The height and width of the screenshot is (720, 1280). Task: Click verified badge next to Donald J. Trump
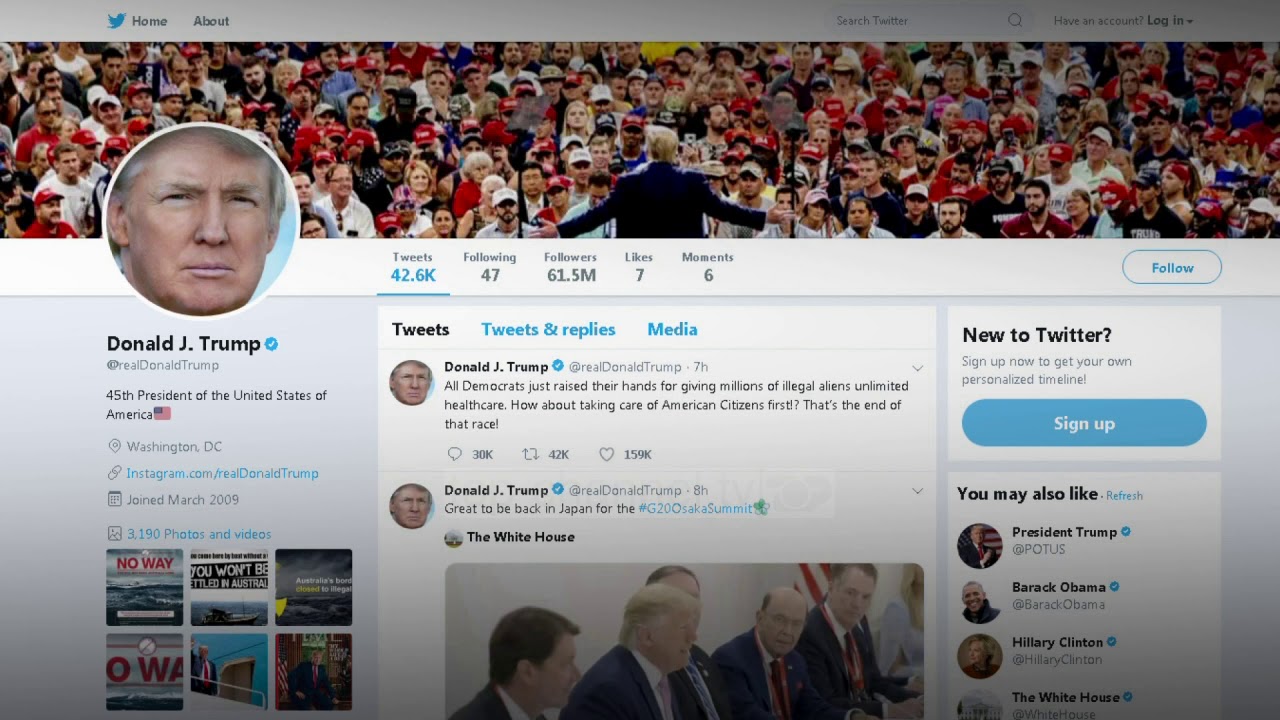click(x=271, y=344)
